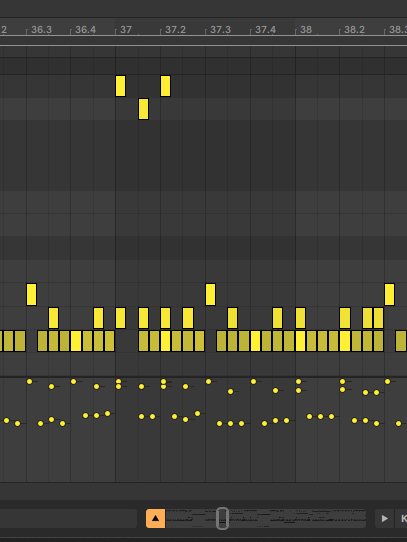The width and height of the screenshot is (407, 542).
Task: Select the highest note starting at bar 37
Action: [120, 86]
